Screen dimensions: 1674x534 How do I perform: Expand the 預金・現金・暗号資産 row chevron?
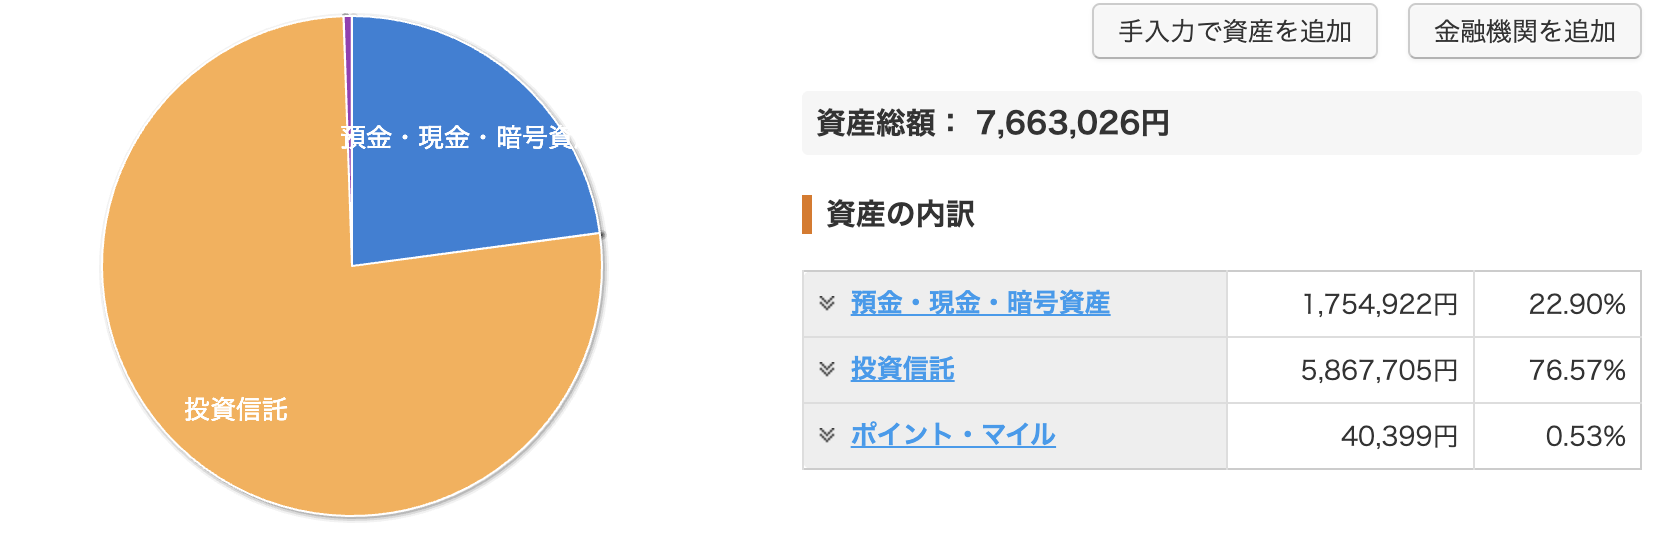[x=827, y=303]
